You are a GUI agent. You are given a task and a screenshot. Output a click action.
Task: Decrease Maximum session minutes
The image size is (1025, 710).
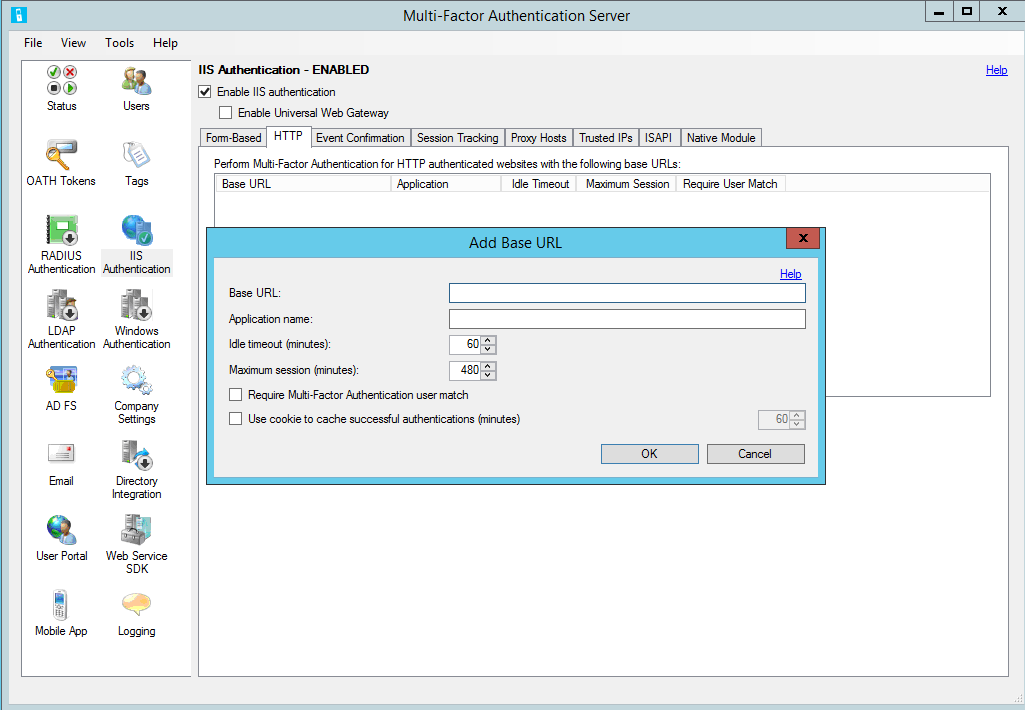click(488, 375)
